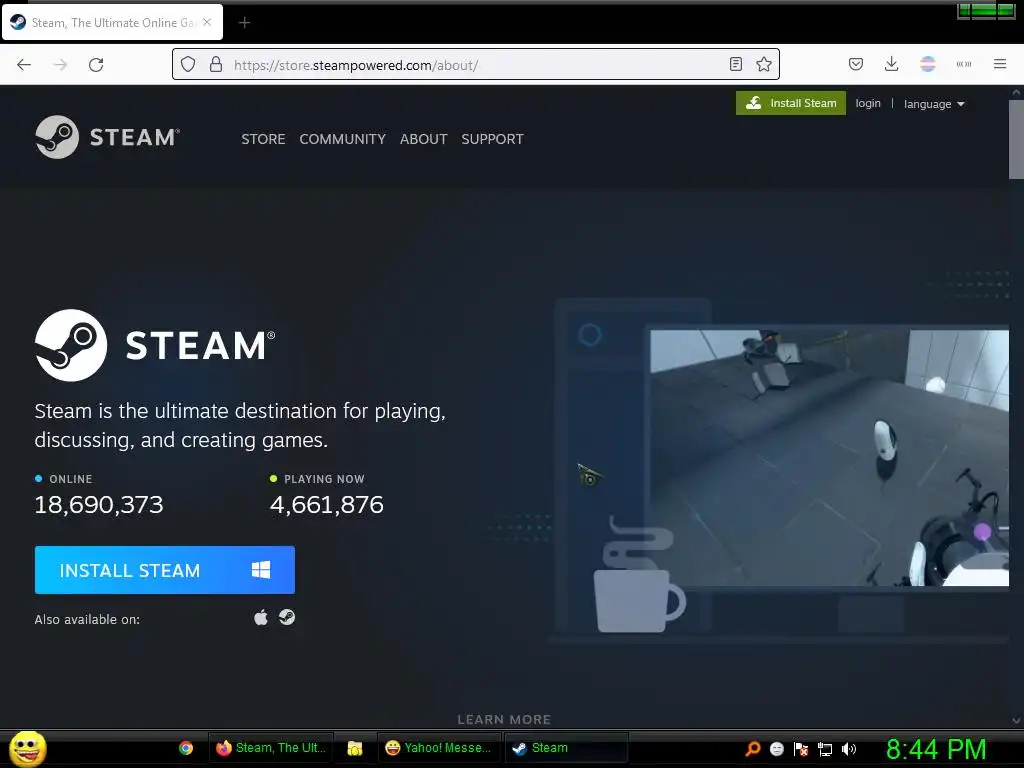Open the Pocket save icon

[856, 64]
